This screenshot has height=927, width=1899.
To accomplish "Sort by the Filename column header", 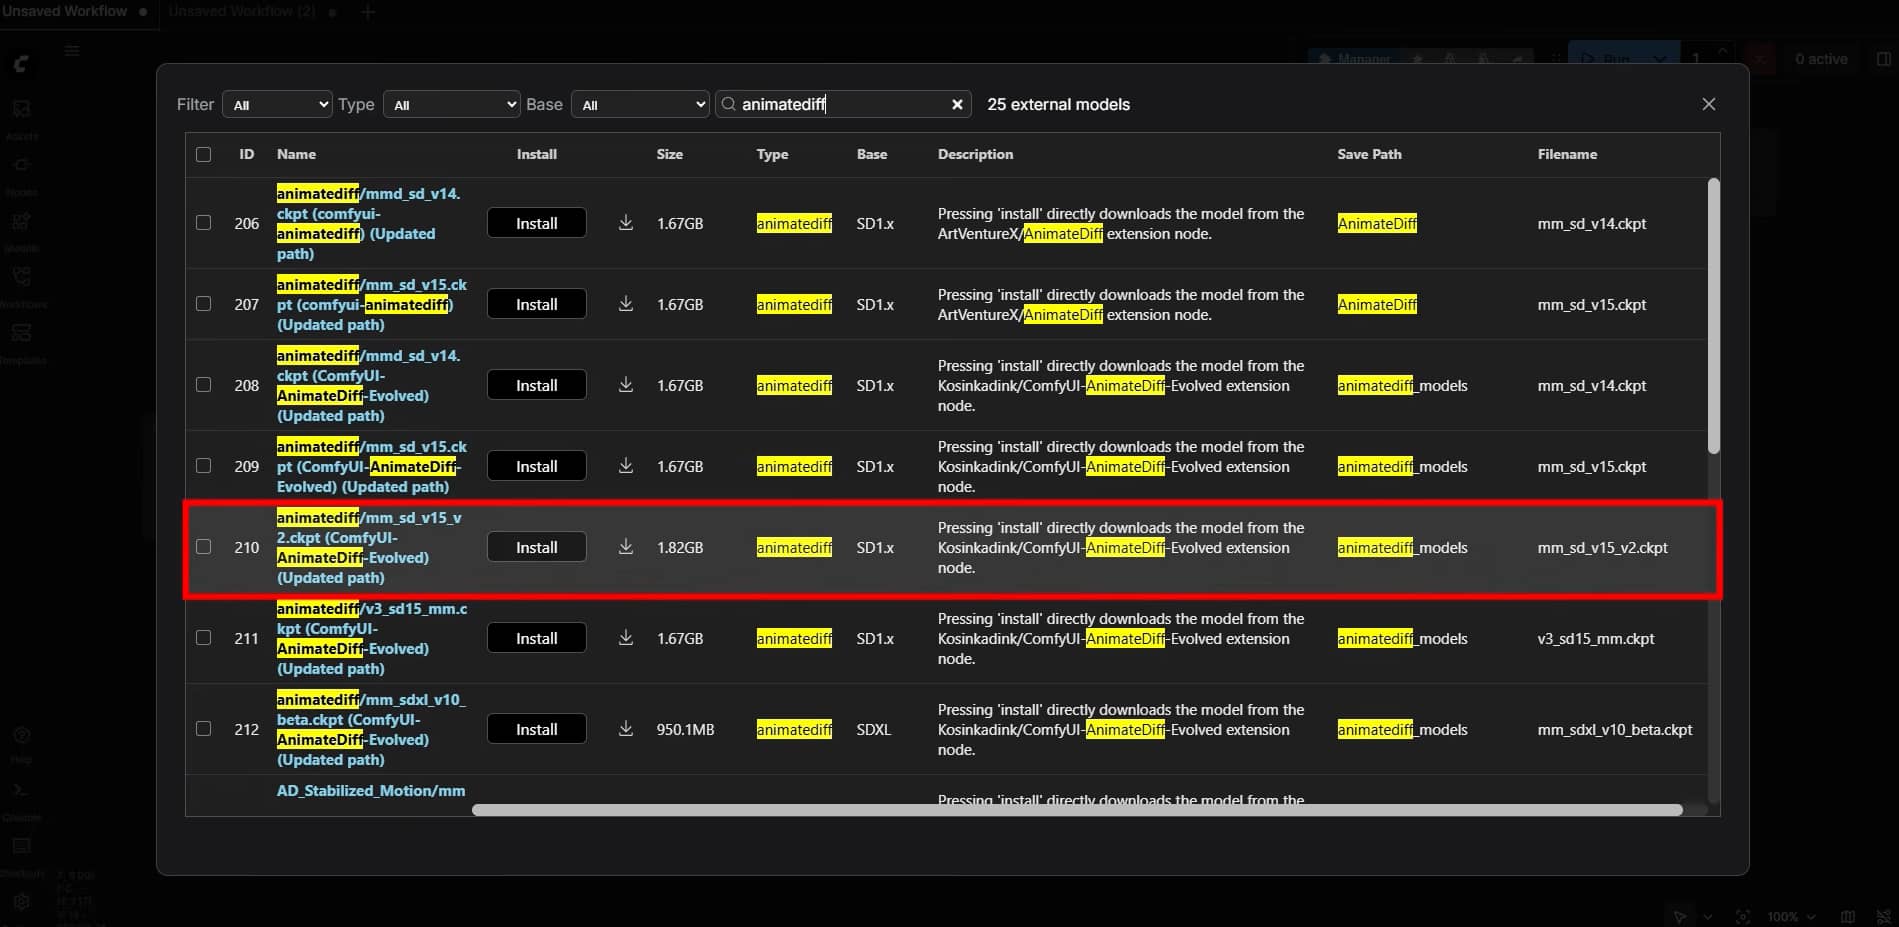I will click(x=1567, y=154).
